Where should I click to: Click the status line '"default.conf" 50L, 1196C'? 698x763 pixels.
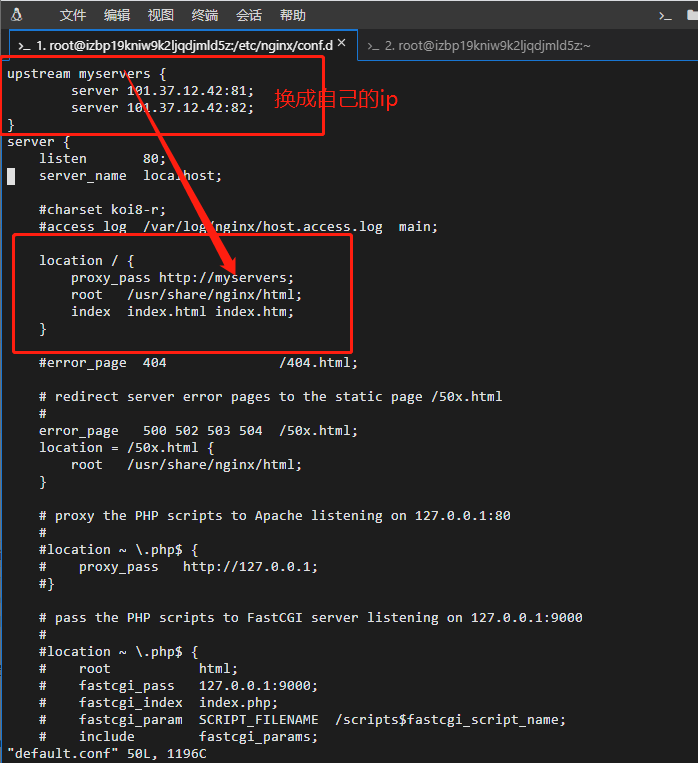coord(107,754)
